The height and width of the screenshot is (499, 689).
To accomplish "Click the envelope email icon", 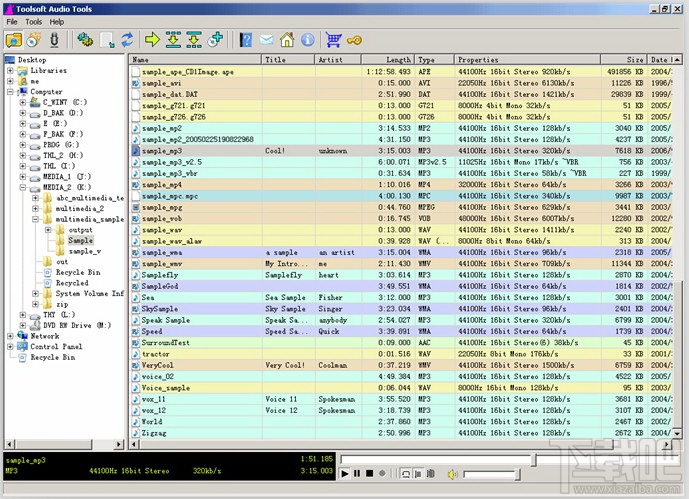I will pos(267,40).
